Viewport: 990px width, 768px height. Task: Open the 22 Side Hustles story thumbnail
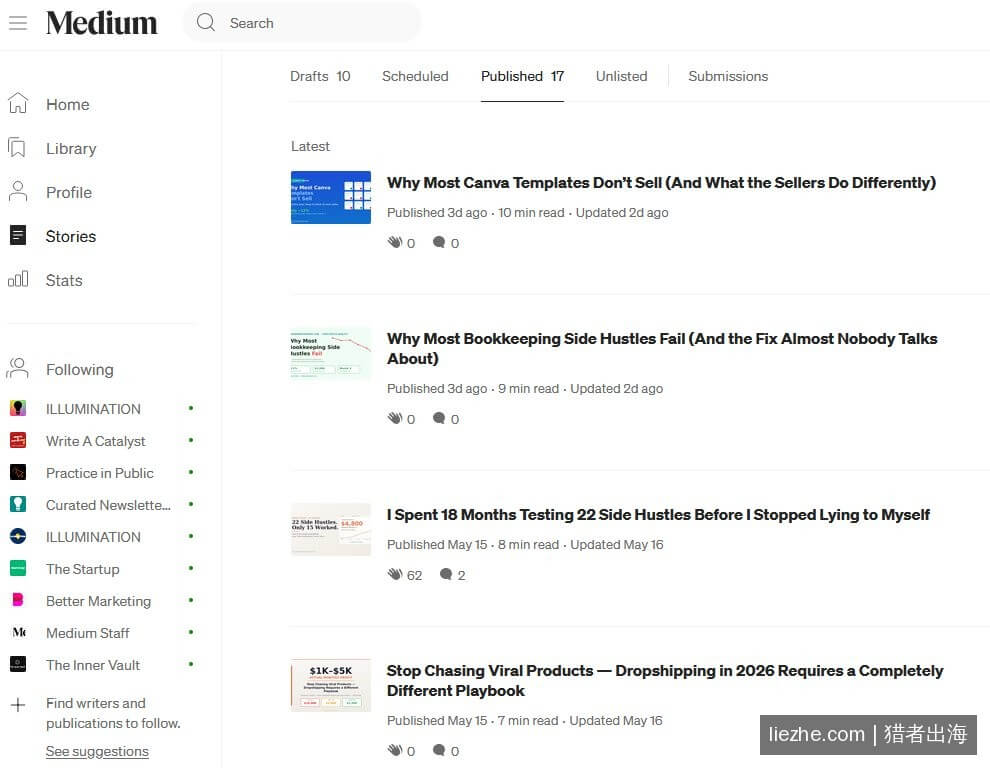pos(331,529)
